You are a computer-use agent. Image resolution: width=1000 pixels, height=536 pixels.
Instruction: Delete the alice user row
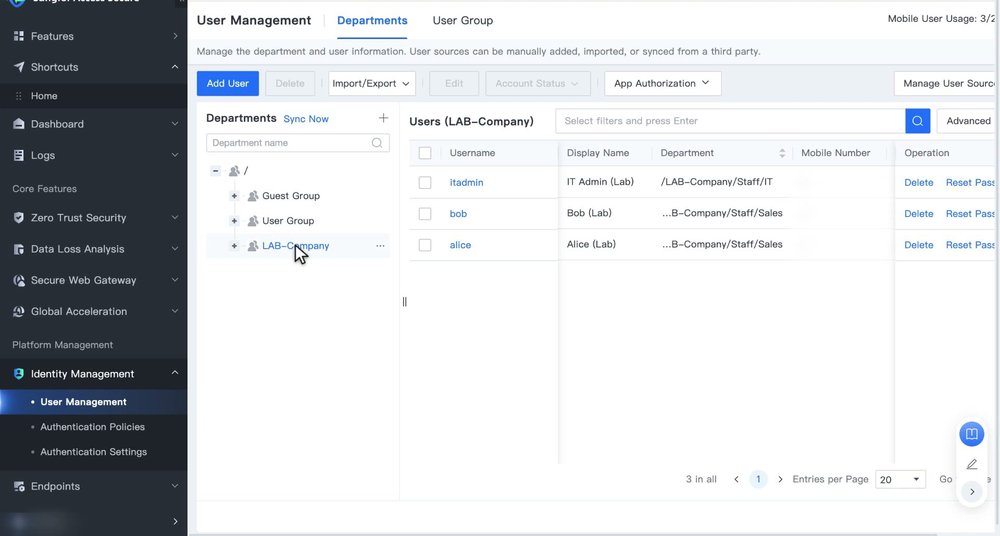(918, 245)
